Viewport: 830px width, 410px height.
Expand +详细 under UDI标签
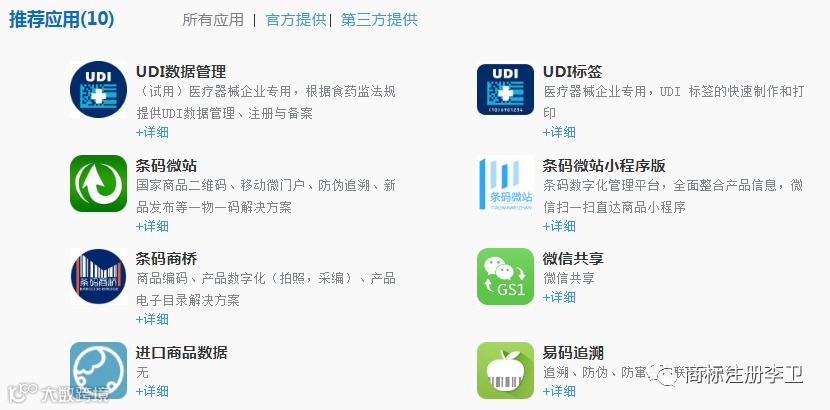[559, 132]
